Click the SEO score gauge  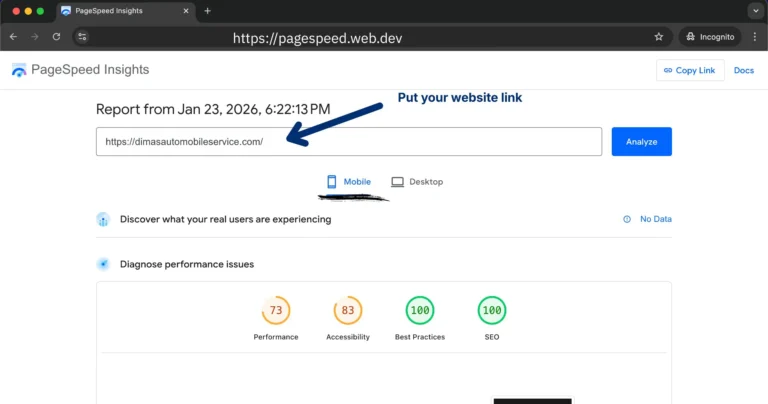492,310
